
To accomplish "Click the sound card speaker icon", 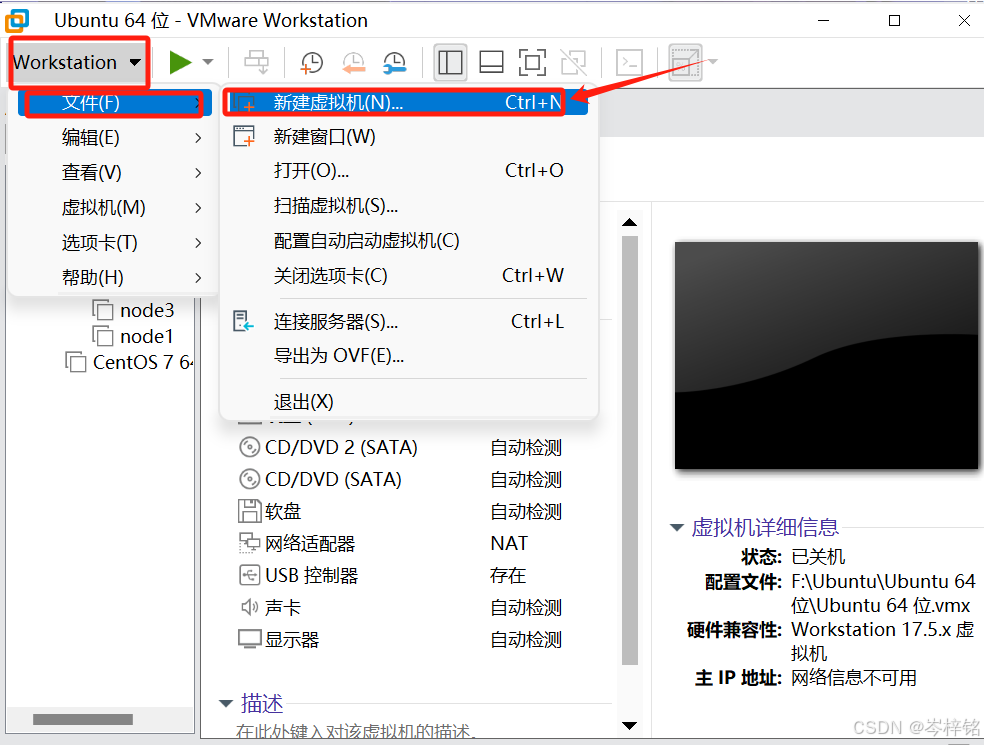I will point(250,607).
